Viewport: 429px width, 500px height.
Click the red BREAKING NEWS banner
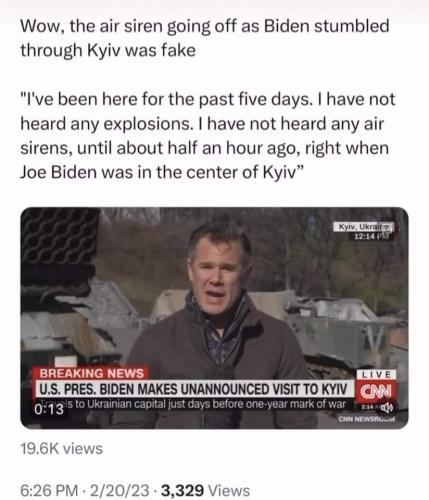coord(91,373)
